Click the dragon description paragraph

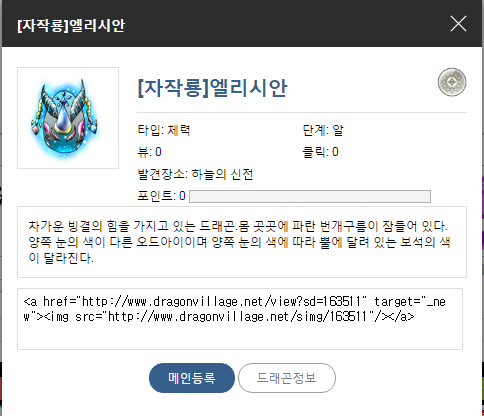pos(239,242)
